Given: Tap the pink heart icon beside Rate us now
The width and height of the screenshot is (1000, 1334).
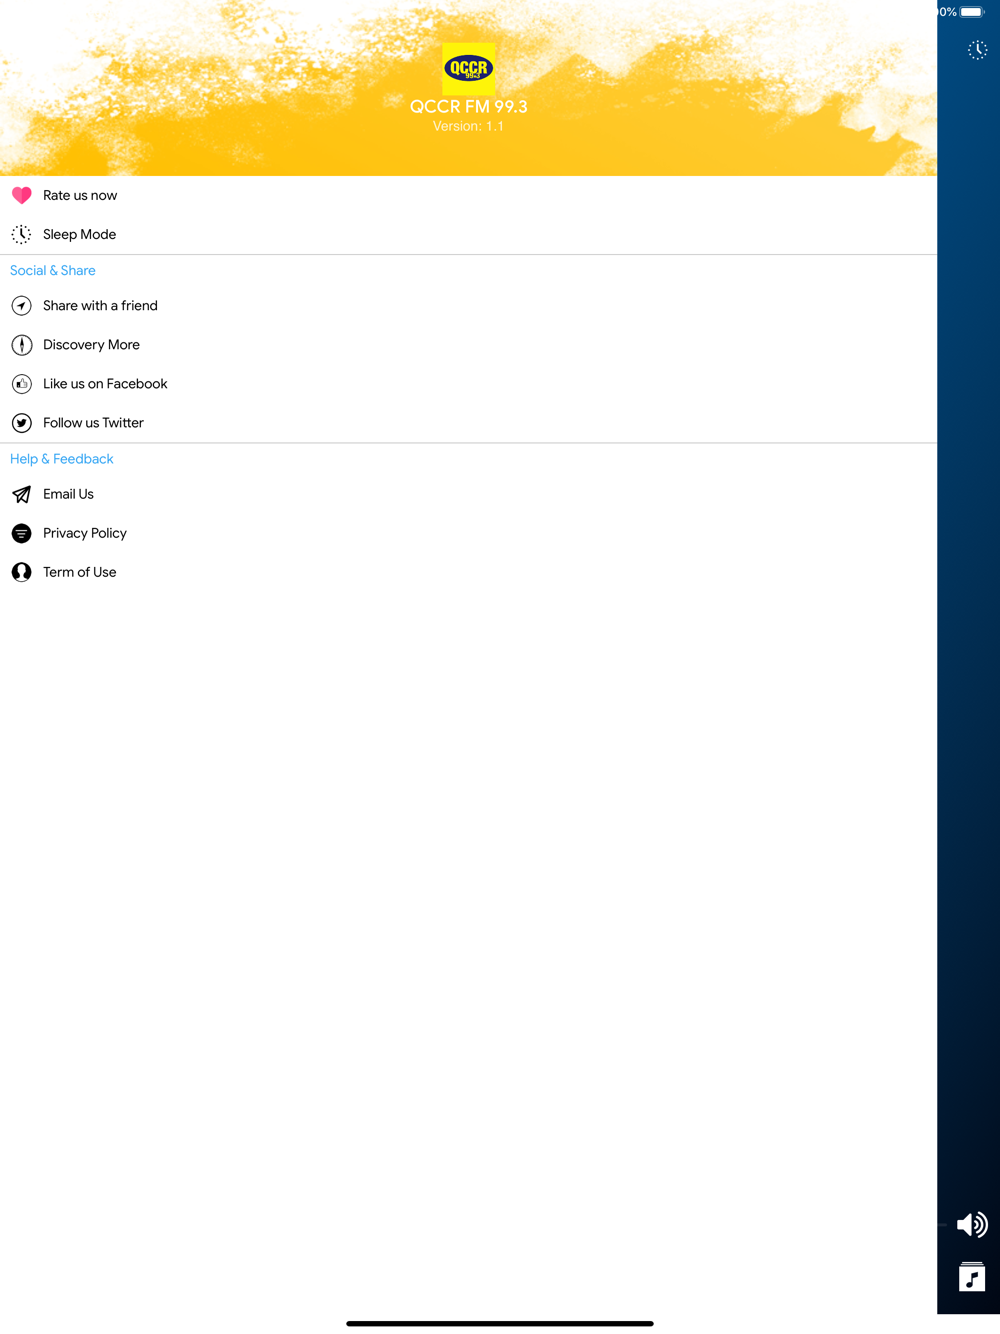Looking at the screenshot, I should coord(21,195).
